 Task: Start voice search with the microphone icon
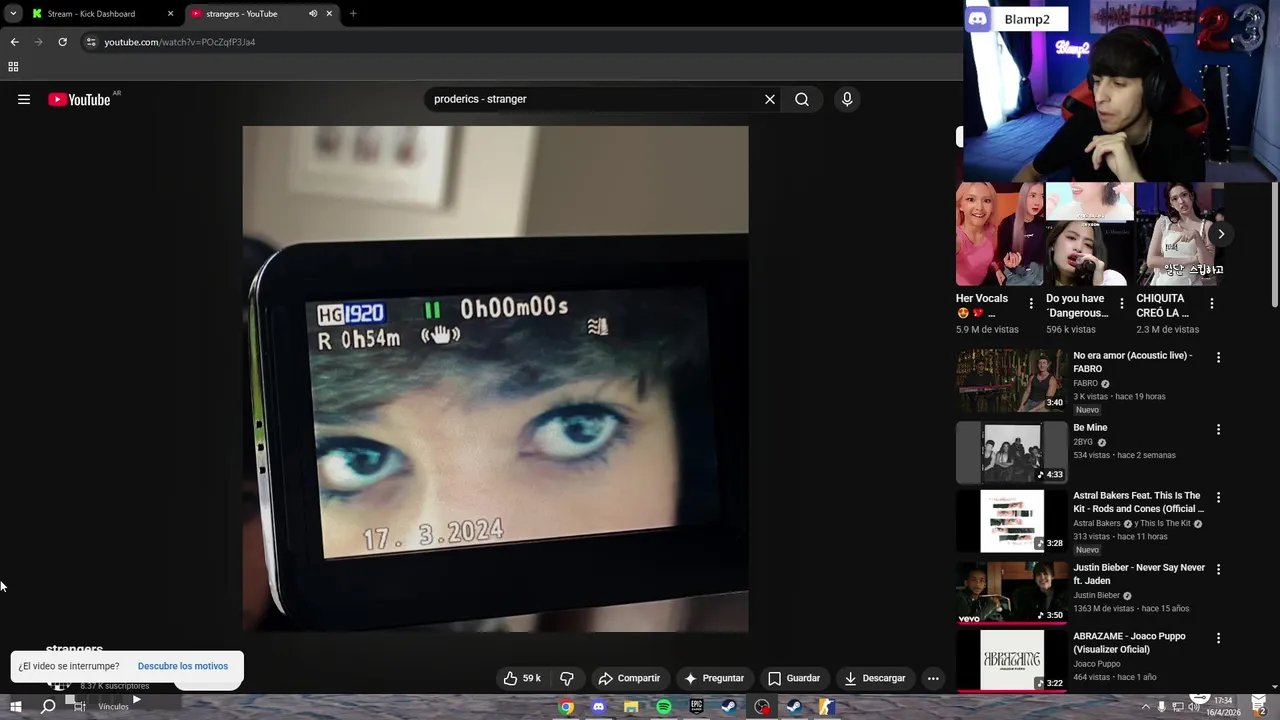pyautogui.click(x=847, y=99)
